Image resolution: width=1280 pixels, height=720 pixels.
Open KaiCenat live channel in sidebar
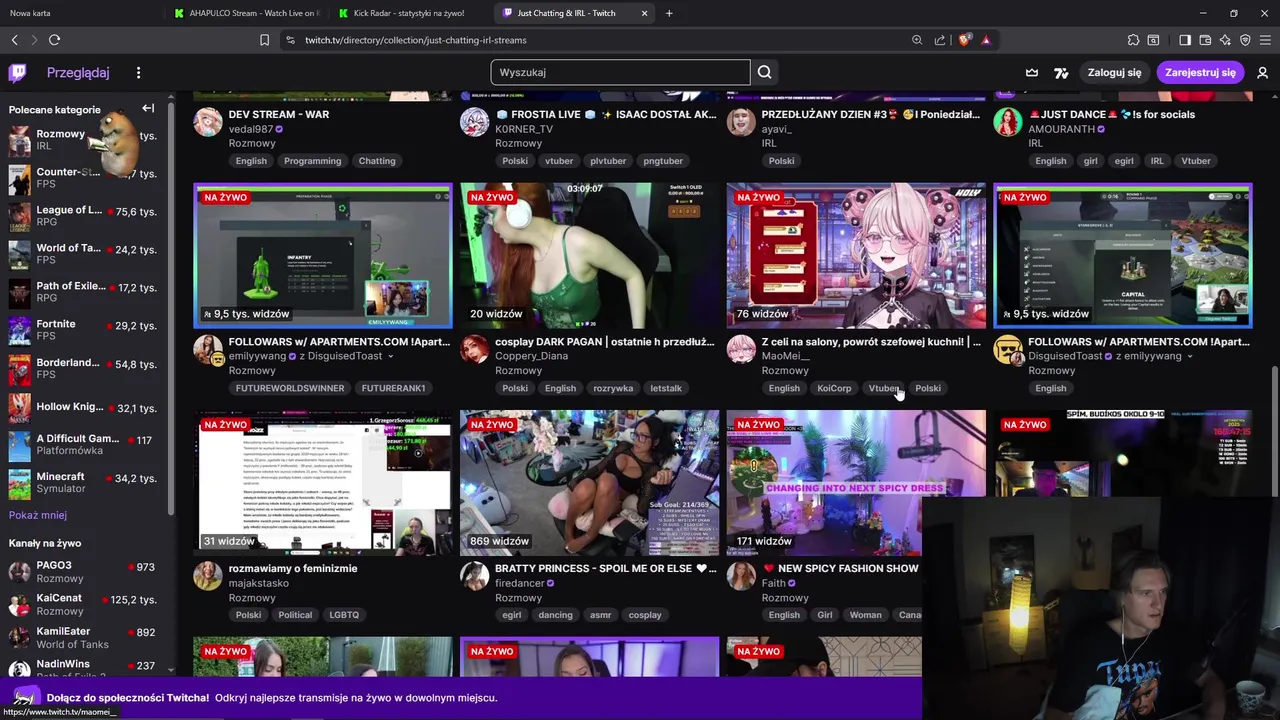83,604
